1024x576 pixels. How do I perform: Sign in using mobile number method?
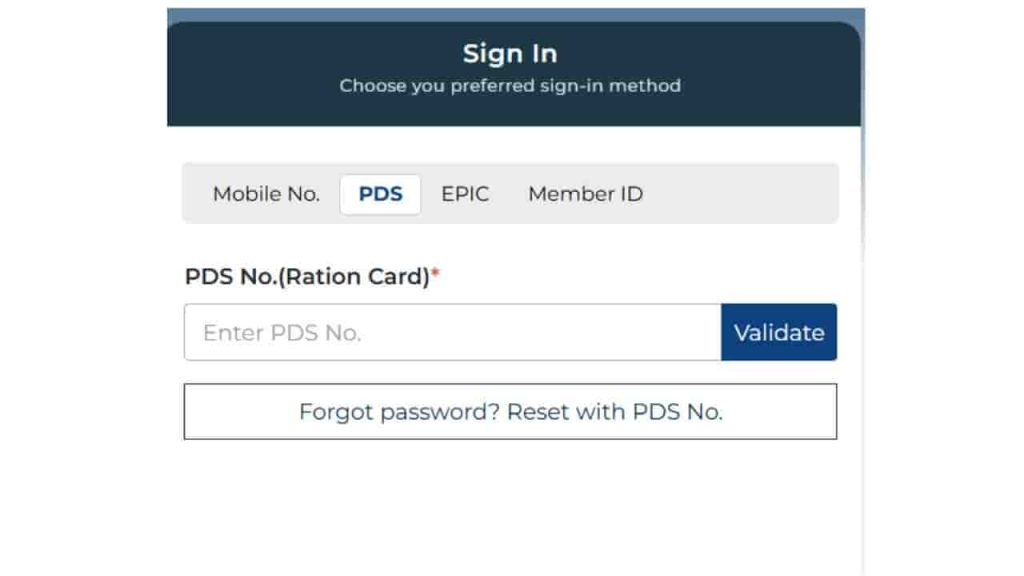pyautogui.click(x=266, y=194)
